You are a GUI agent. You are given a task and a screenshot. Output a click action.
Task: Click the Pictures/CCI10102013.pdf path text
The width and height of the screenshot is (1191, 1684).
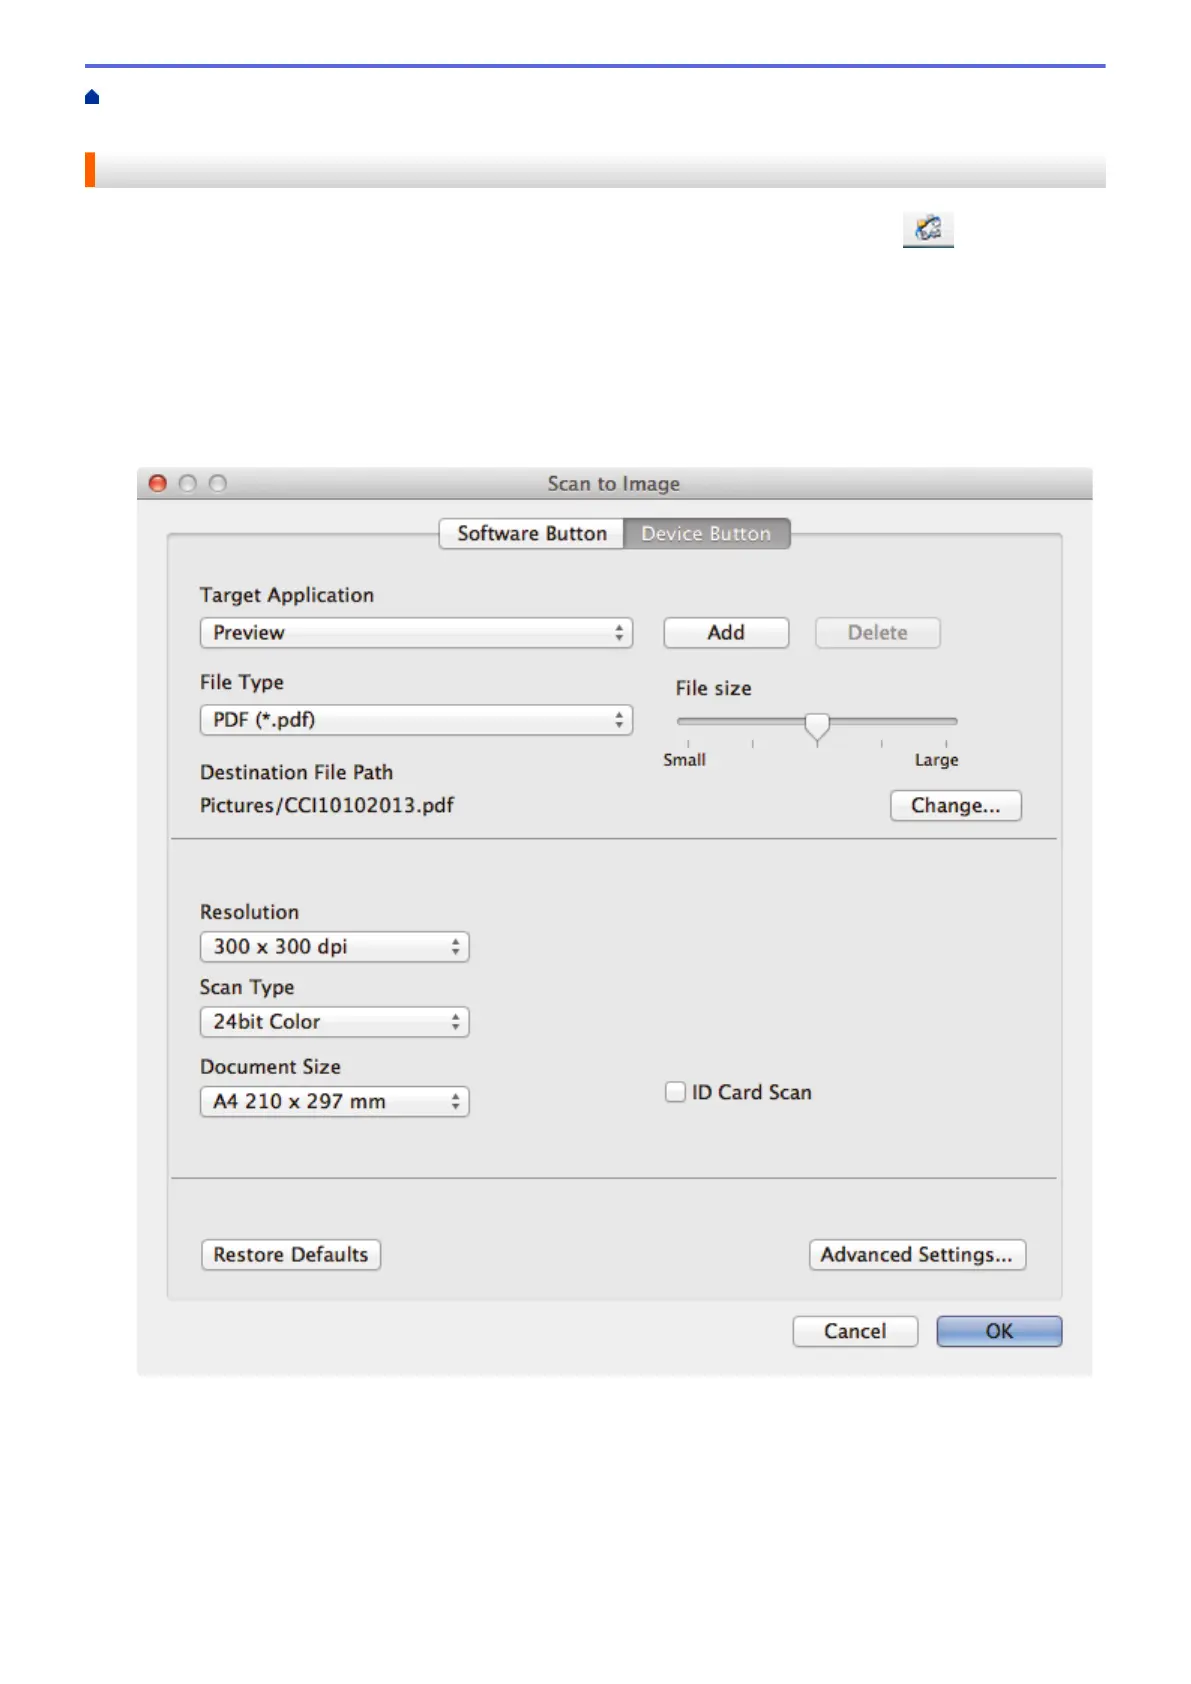coord(327,806)
